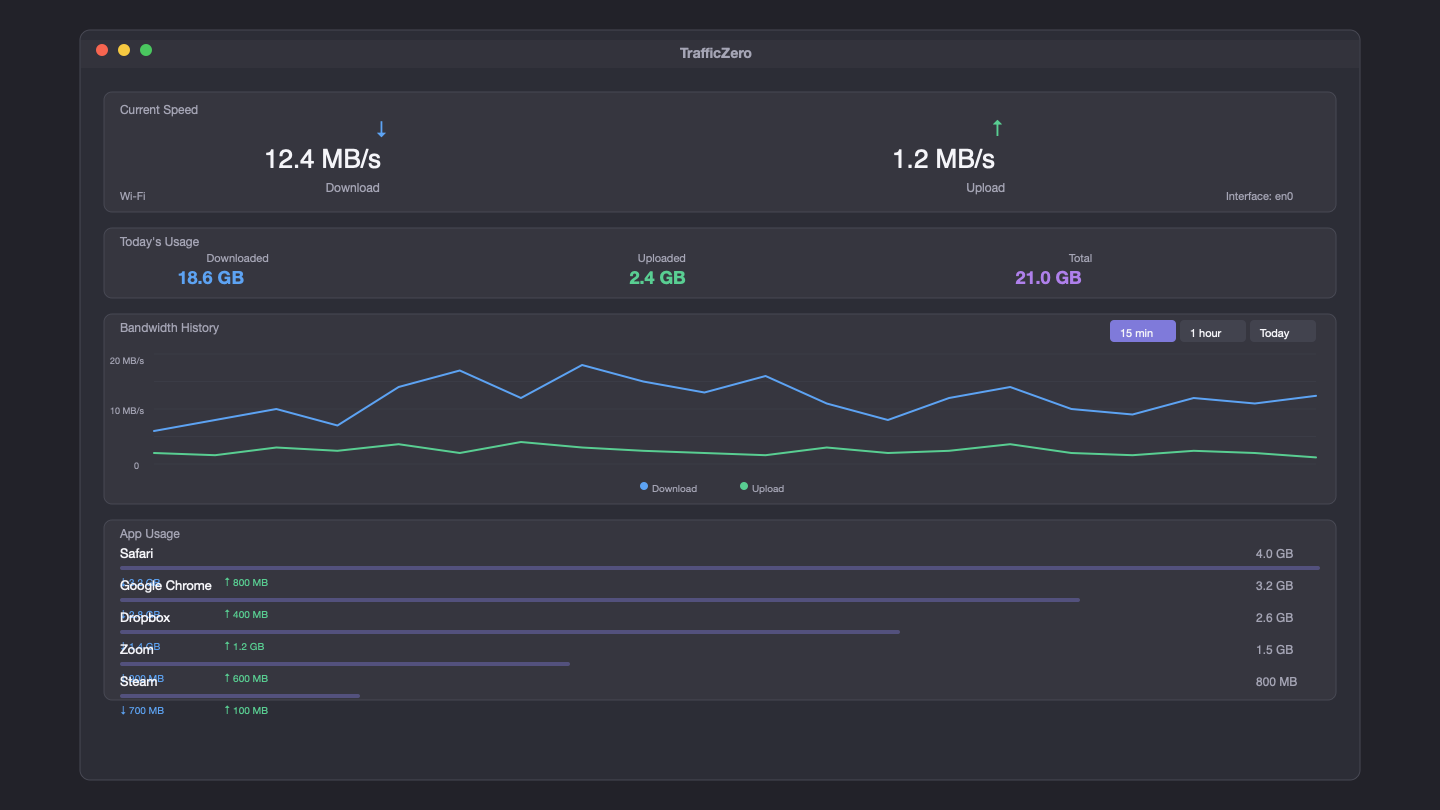Click the 20 MB/s axis label
Viewport: 1440px width, 810px height.
pyautogui.click(x=127, y=360)
